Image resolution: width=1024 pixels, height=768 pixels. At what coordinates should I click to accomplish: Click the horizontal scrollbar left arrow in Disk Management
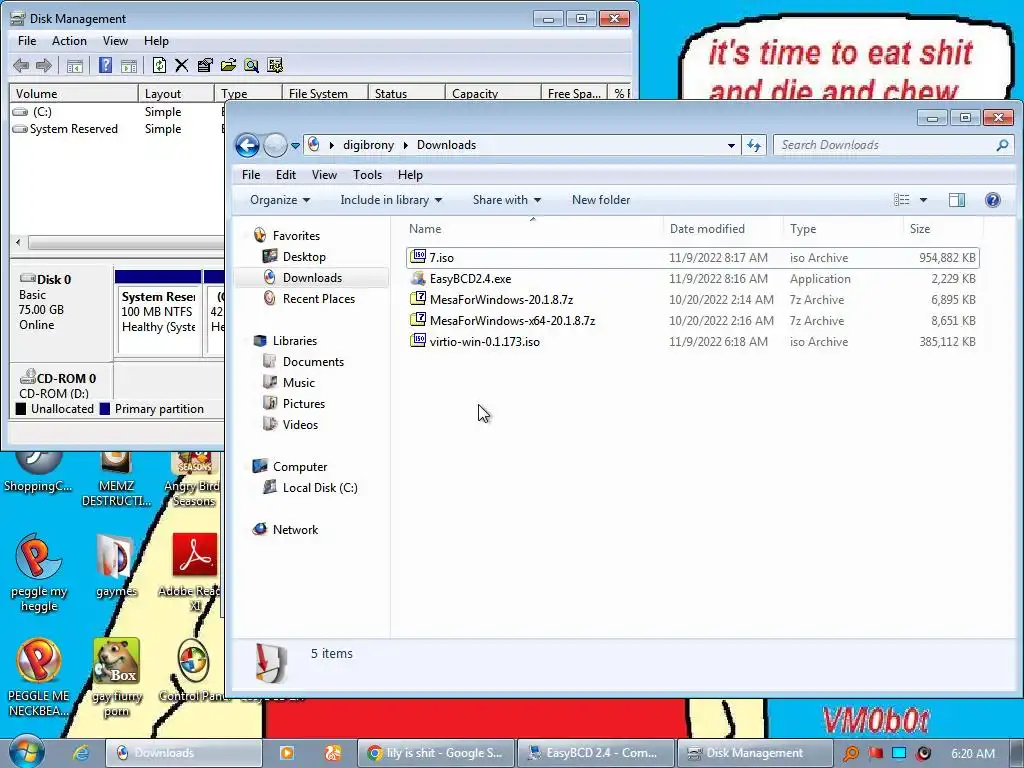pyautogui.click(x=18, y=242)
